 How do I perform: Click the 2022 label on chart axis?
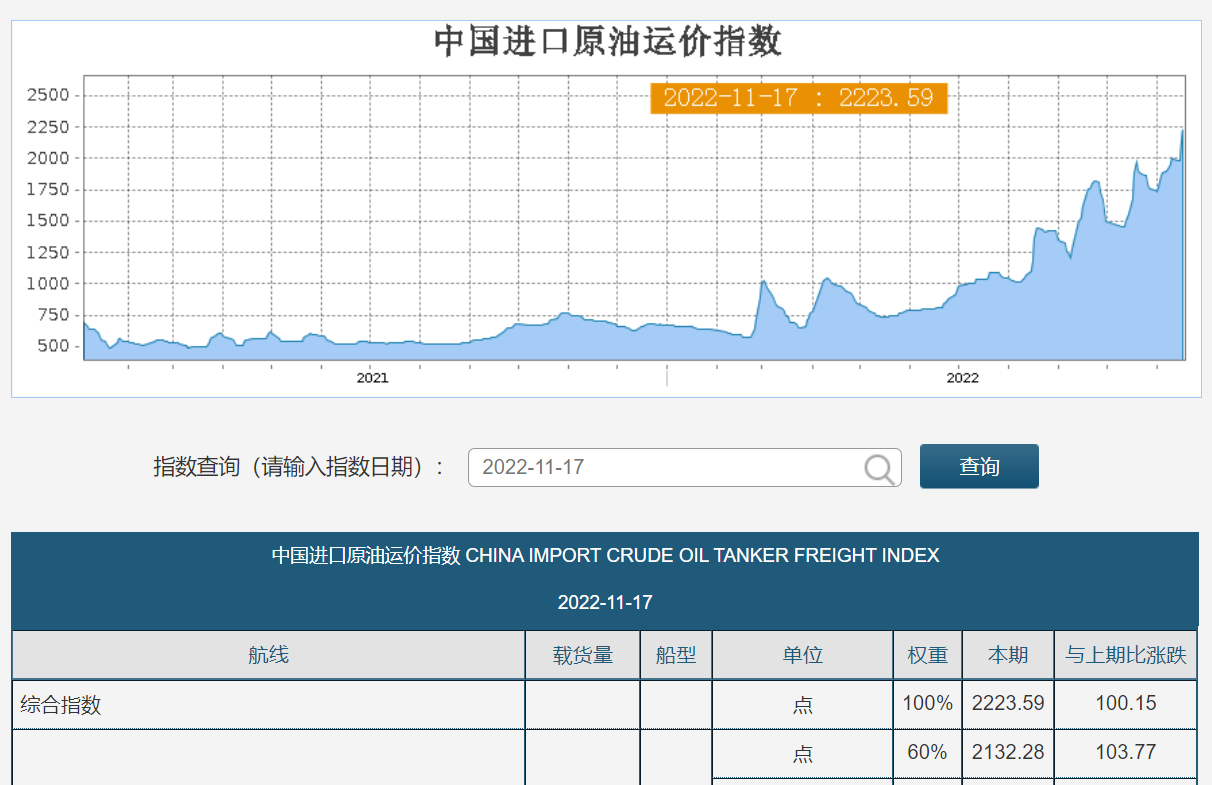pyautogui.click(x=962, y=378)
